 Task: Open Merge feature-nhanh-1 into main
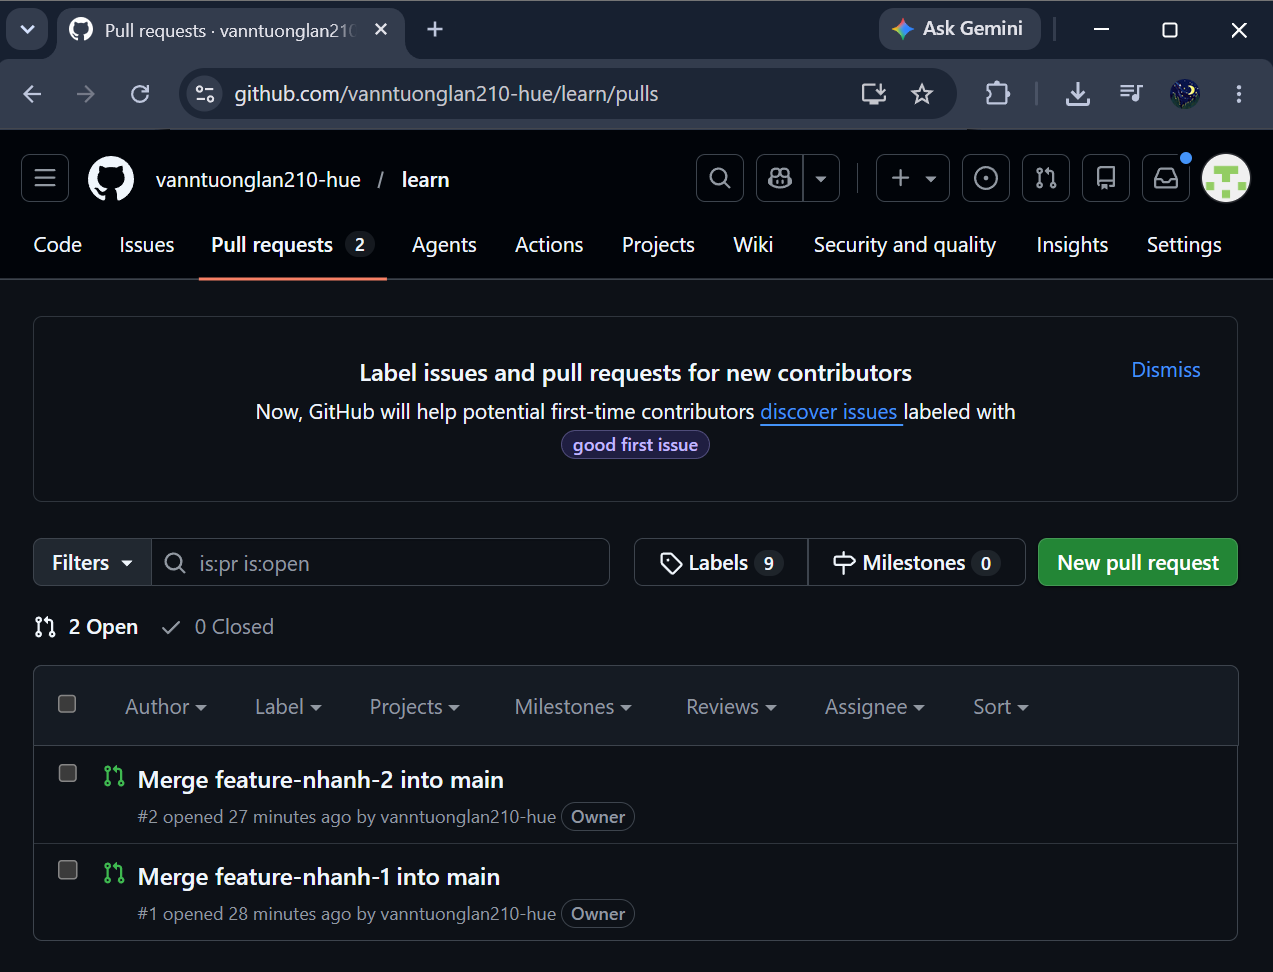[x=319, y=877]
